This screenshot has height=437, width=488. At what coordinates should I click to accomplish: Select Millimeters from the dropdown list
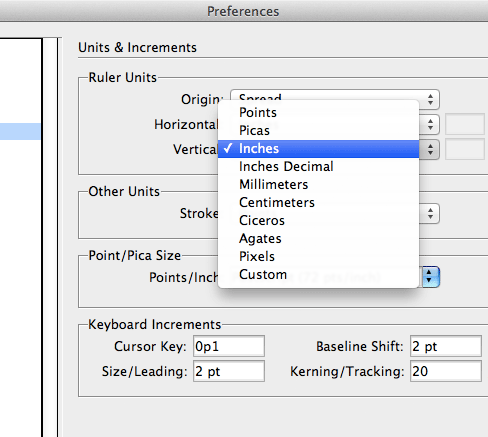coord(318,185)
